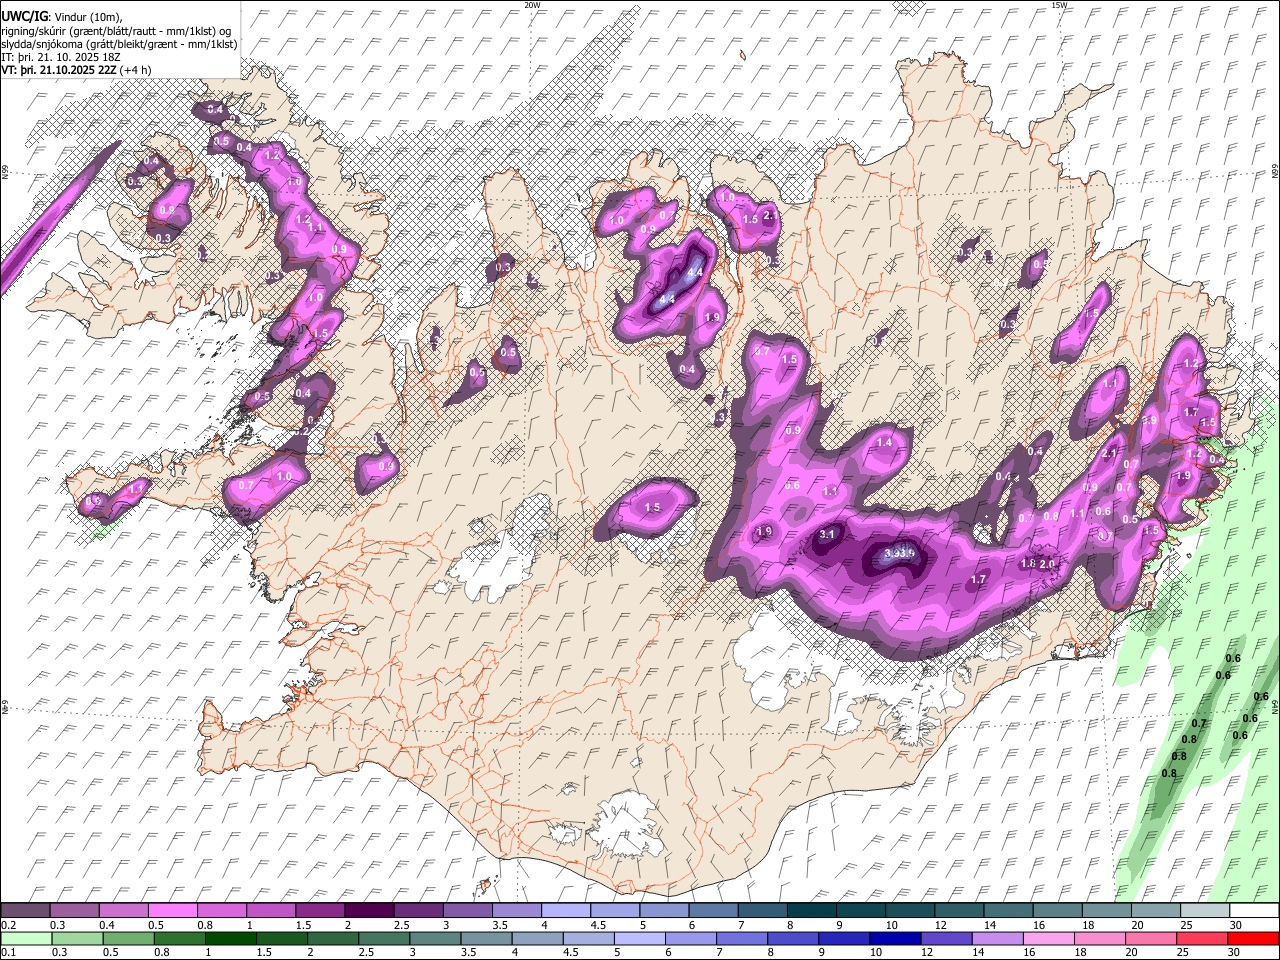Viewport: 1280px width, 960px height.
Task: Click the '2.5' label in upper legend row
Action: click(402, 925)
